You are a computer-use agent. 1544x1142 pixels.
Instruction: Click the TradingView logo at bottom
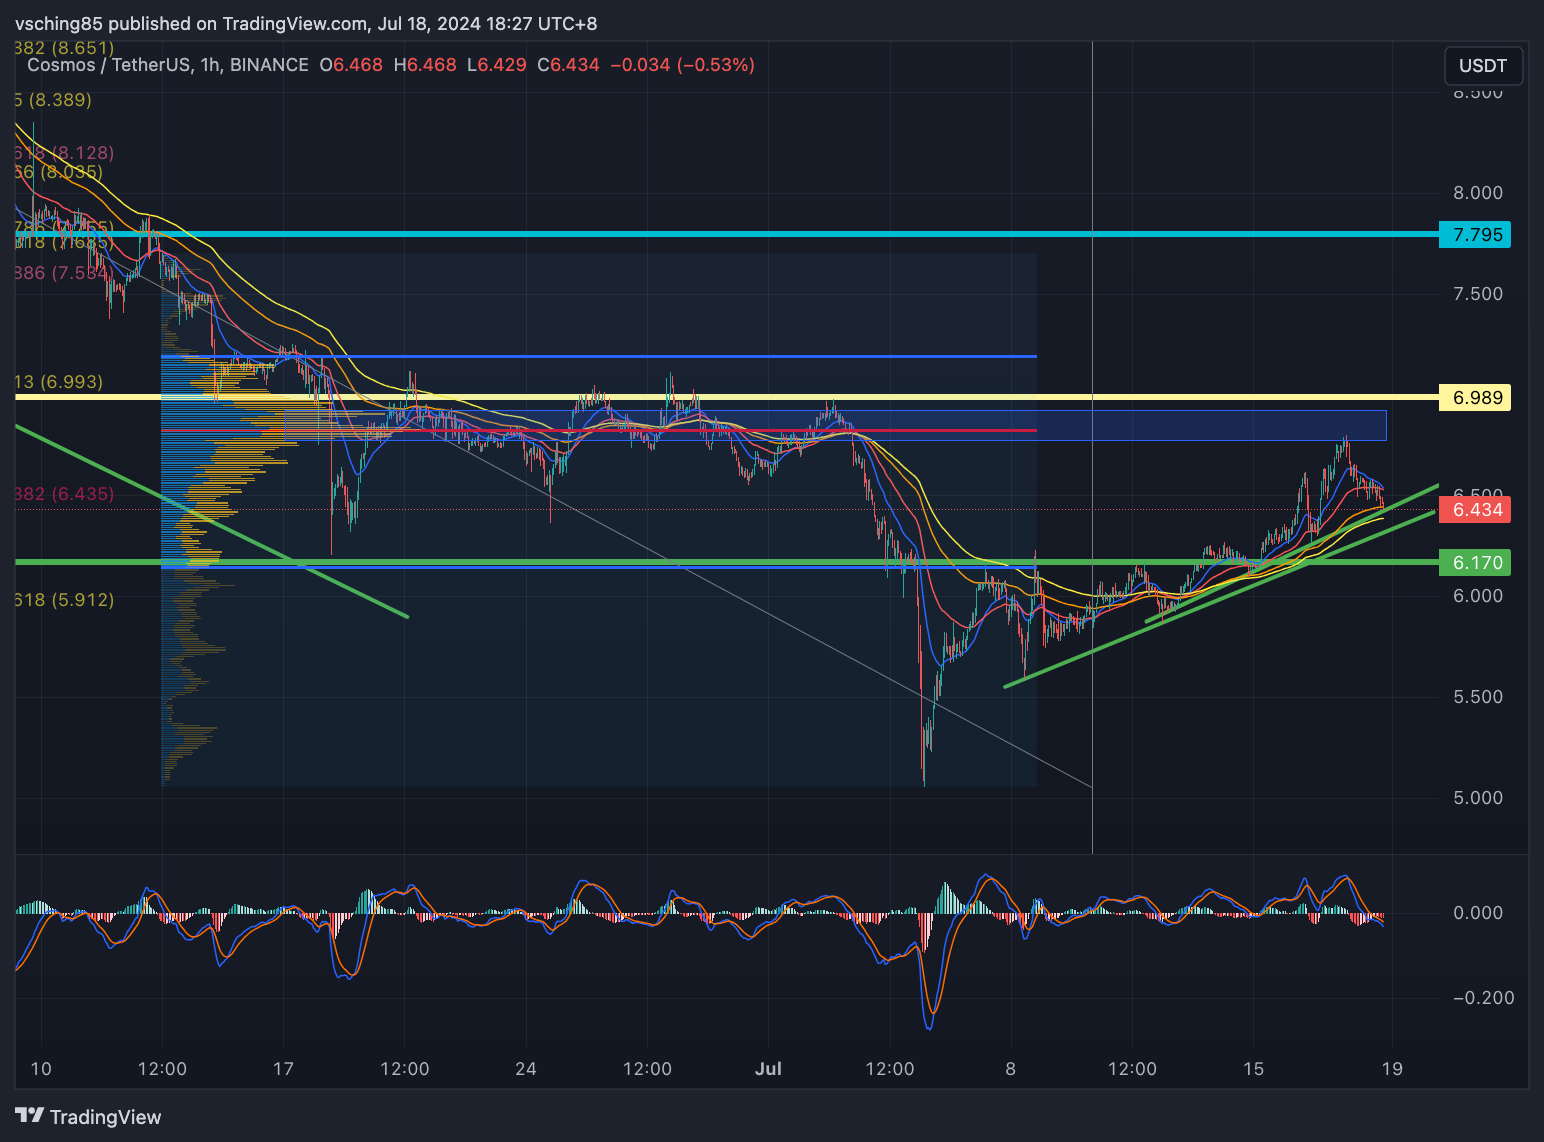(x=88, y=1117)
